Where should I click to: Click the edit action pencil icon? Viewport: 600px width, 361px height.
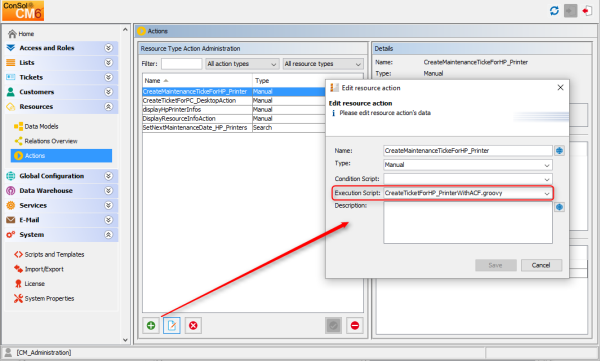pyautogui.click(x=172, y=325)
